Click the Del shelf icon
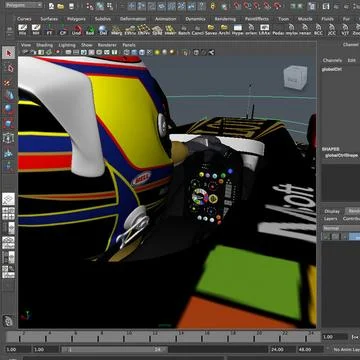 point(103,29)
